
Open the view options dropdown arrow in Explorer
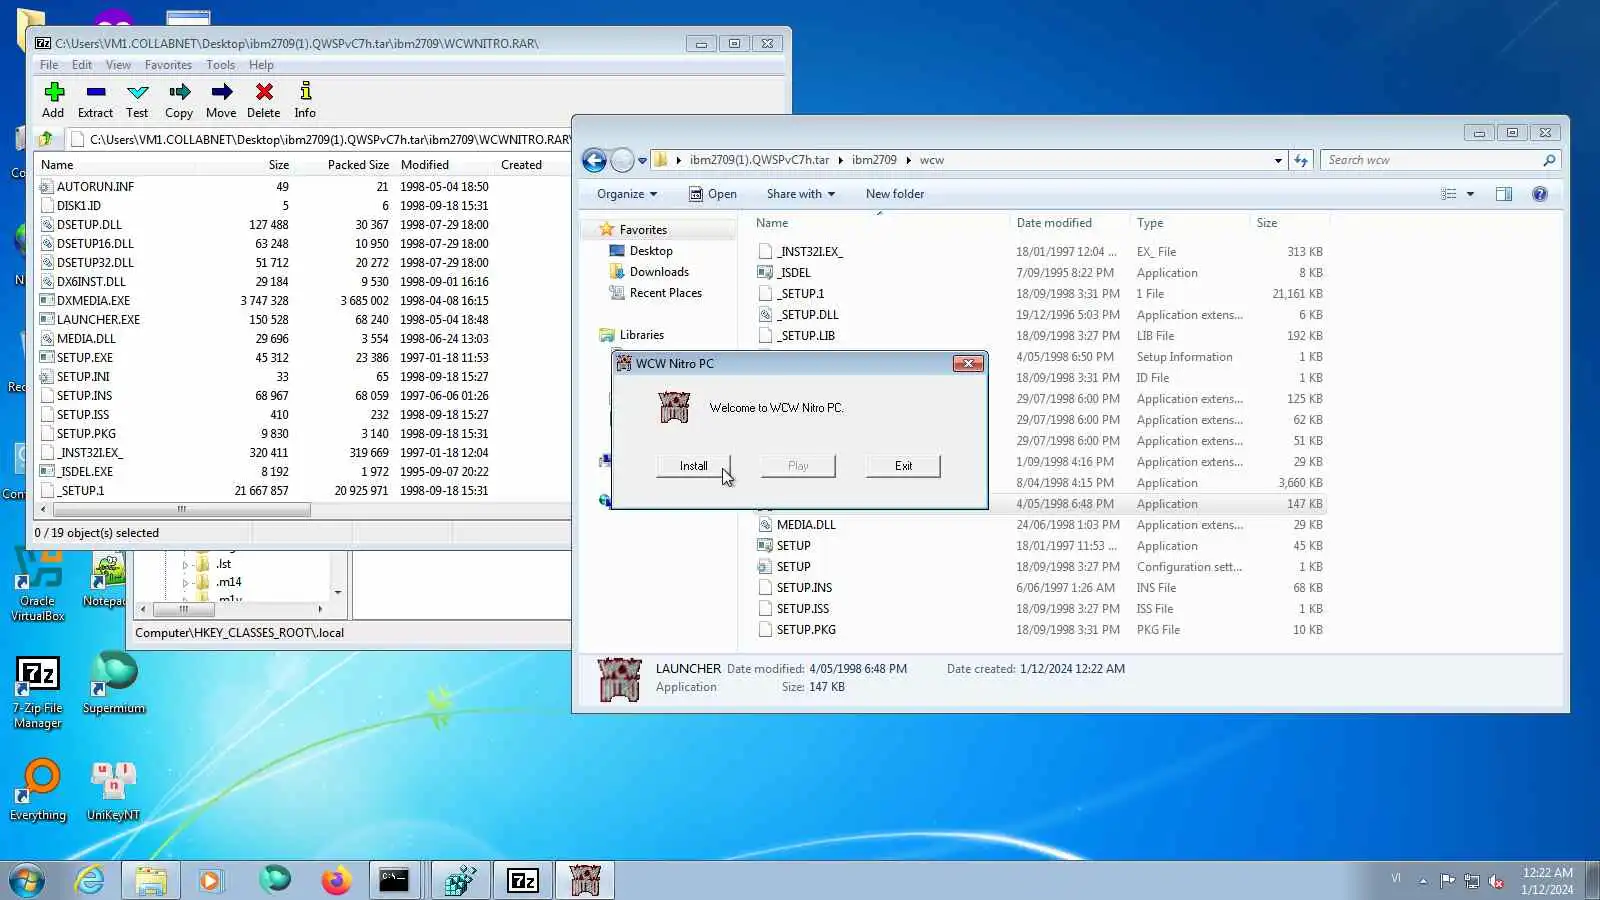coord(1470,194)
